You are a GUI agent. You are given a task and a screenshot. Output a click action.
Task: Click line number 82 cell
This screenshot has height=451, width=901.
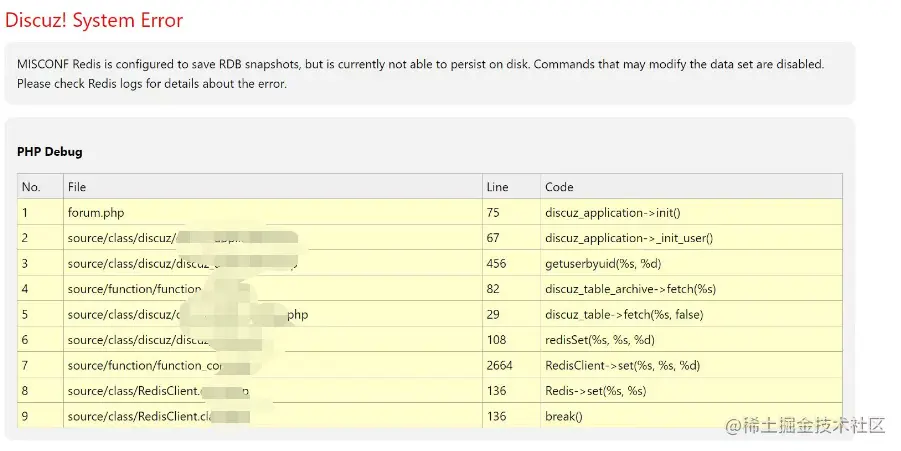(511, 288)
